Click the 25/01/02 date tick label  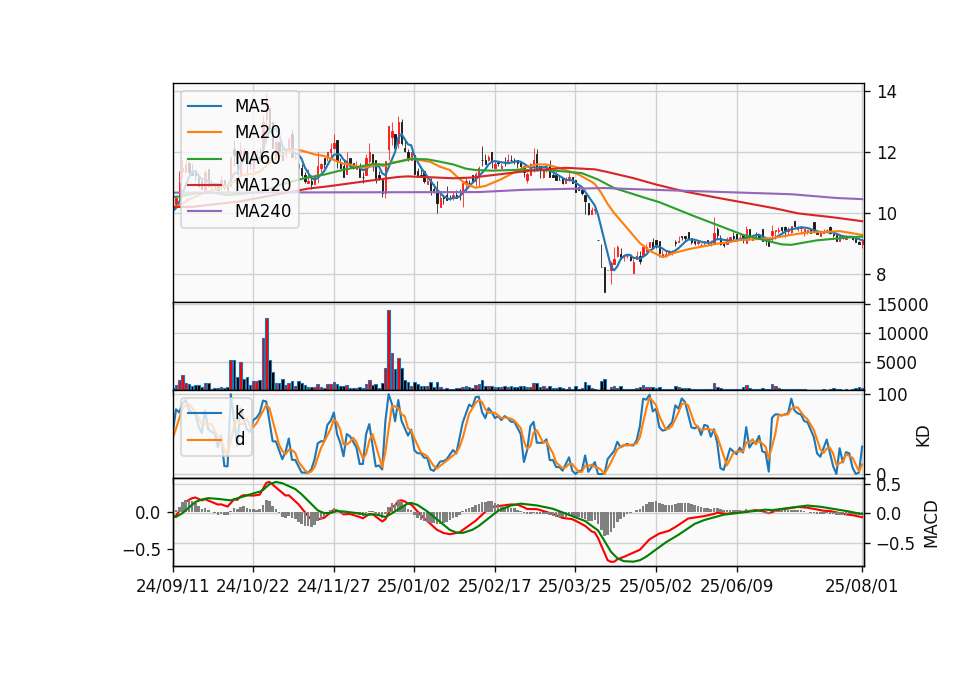coord(414,586)
